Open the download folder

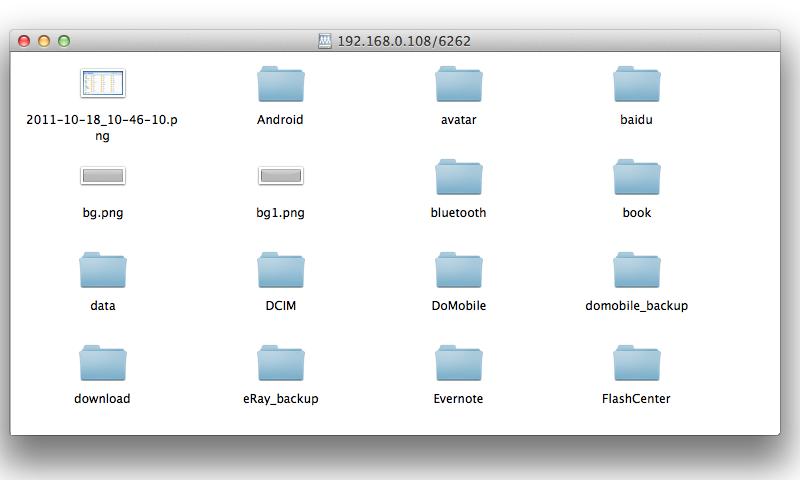(x=102, y=364)
